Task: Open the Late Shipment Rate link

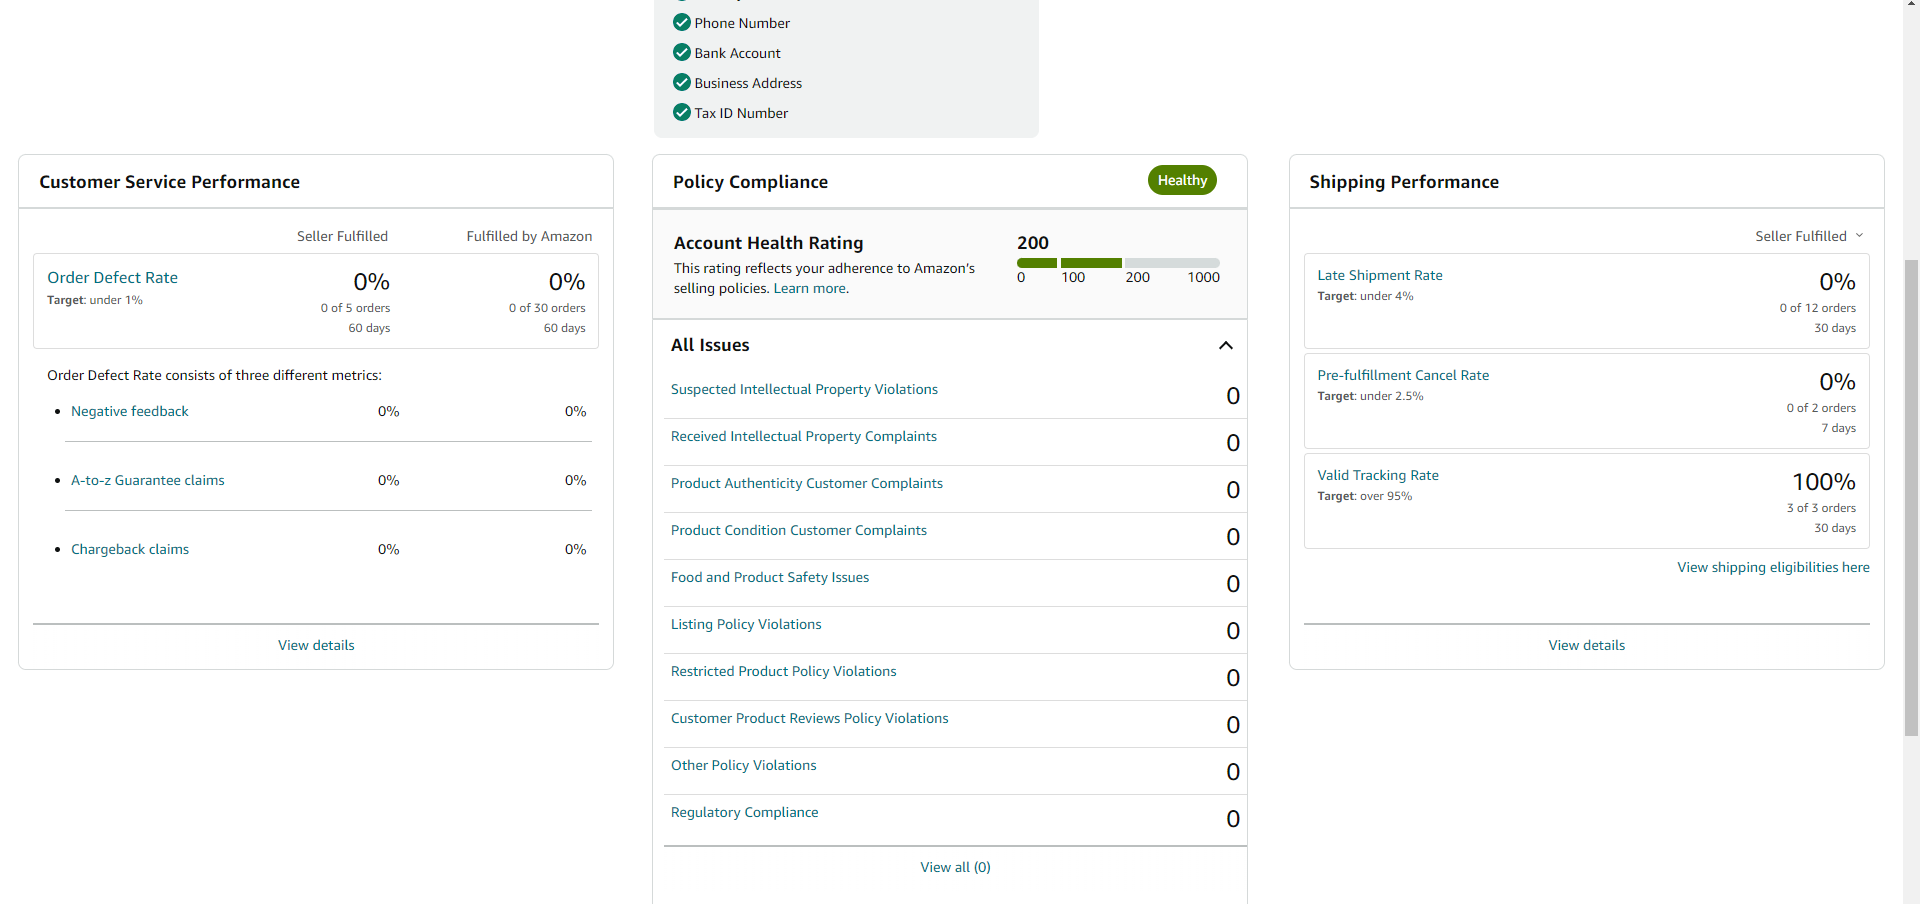Action: point(1380,275)
